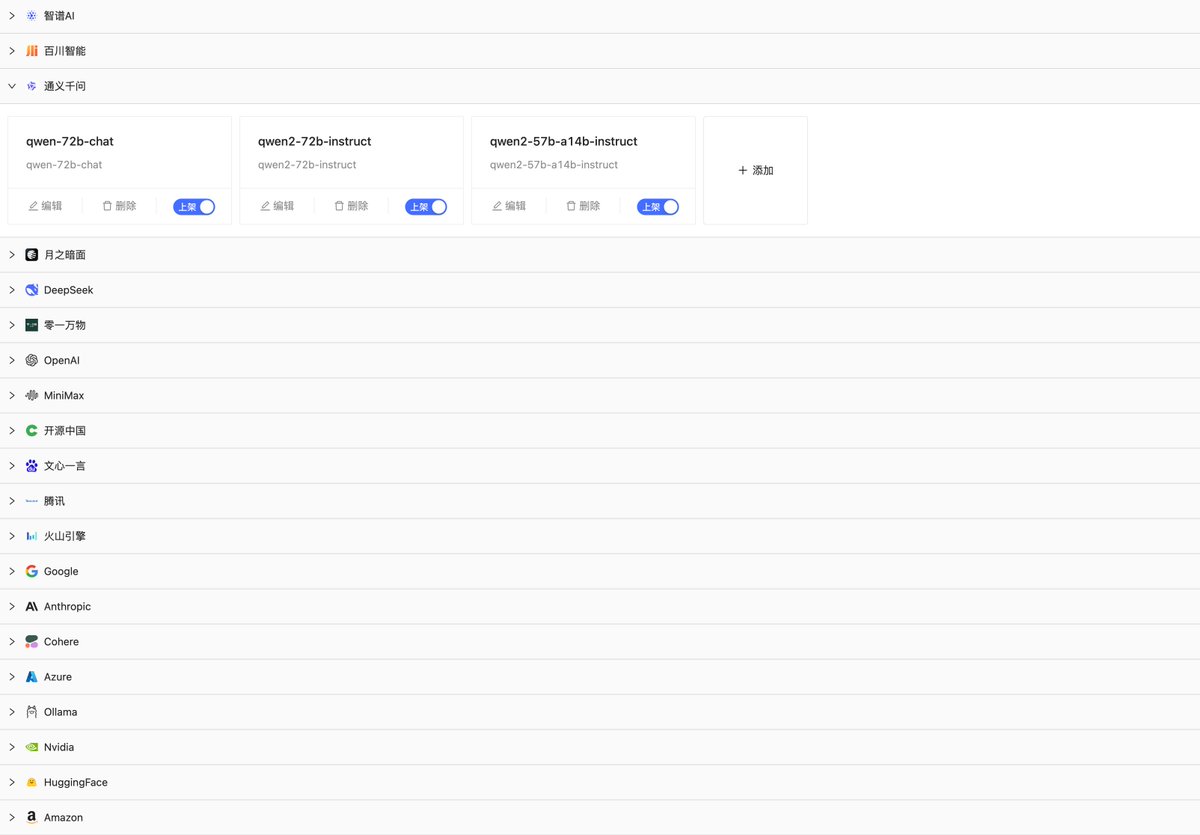This screenshot has width=1200, height=835.
Task: Edit the qwen-72b-chat model
Action: pyautogui.click(x=45, y=206)
